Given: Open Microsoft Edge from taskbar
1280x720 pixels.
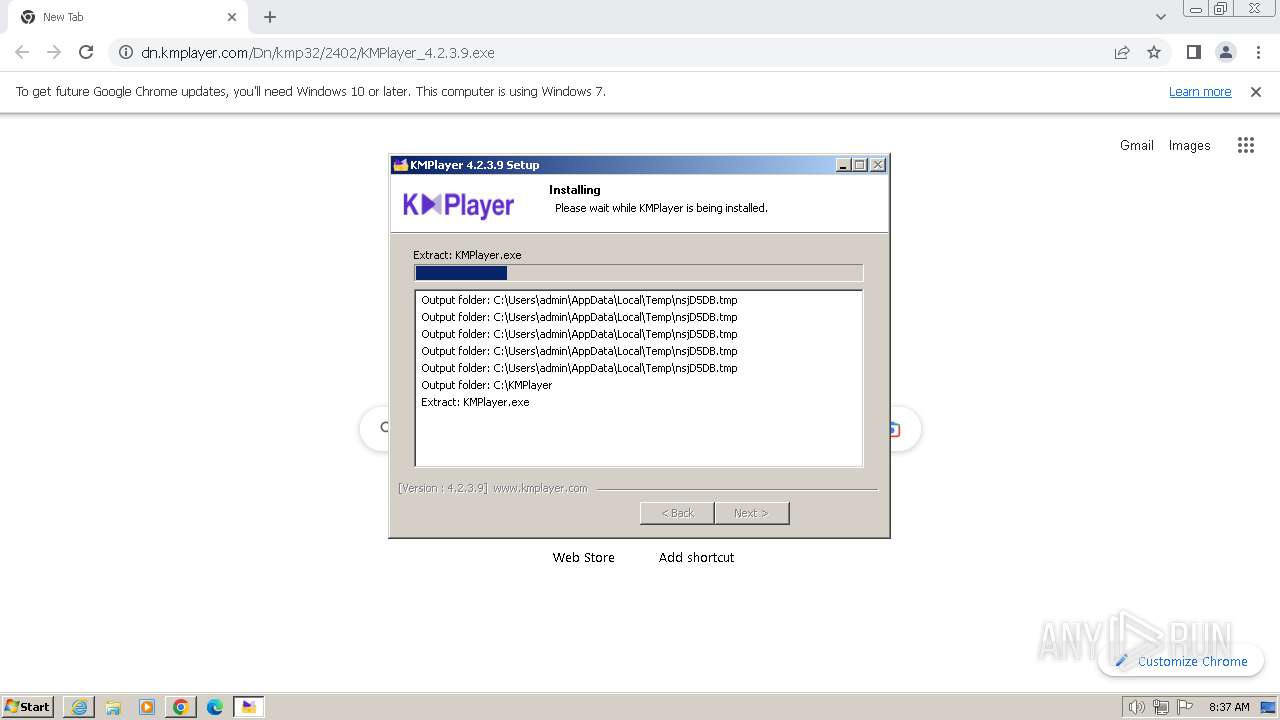Looking at the screenshot, I should [x=215, y=707].
